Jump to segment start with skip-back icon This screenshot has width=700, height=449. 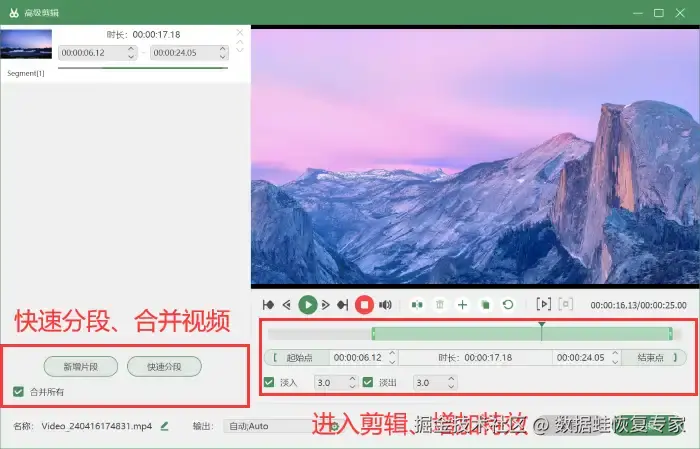pyautogui.click(x=268, y=305)
